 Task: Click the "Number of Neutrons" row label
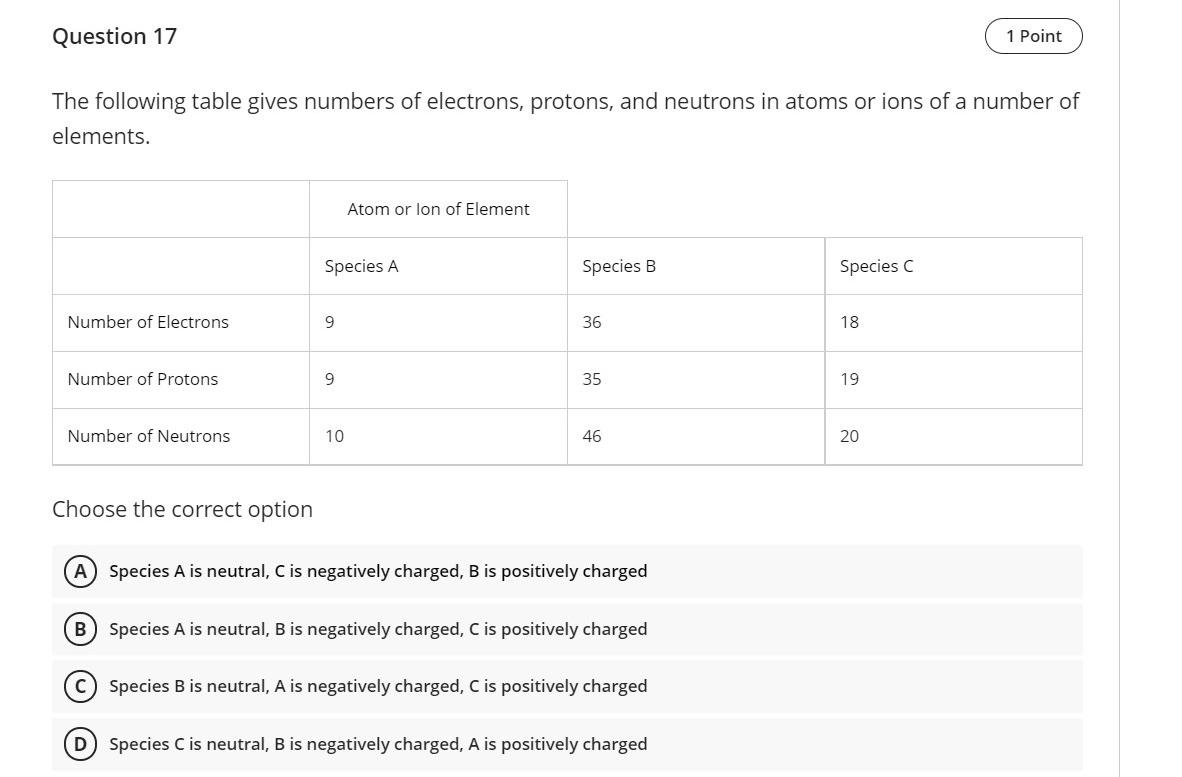tap(149, 436)
